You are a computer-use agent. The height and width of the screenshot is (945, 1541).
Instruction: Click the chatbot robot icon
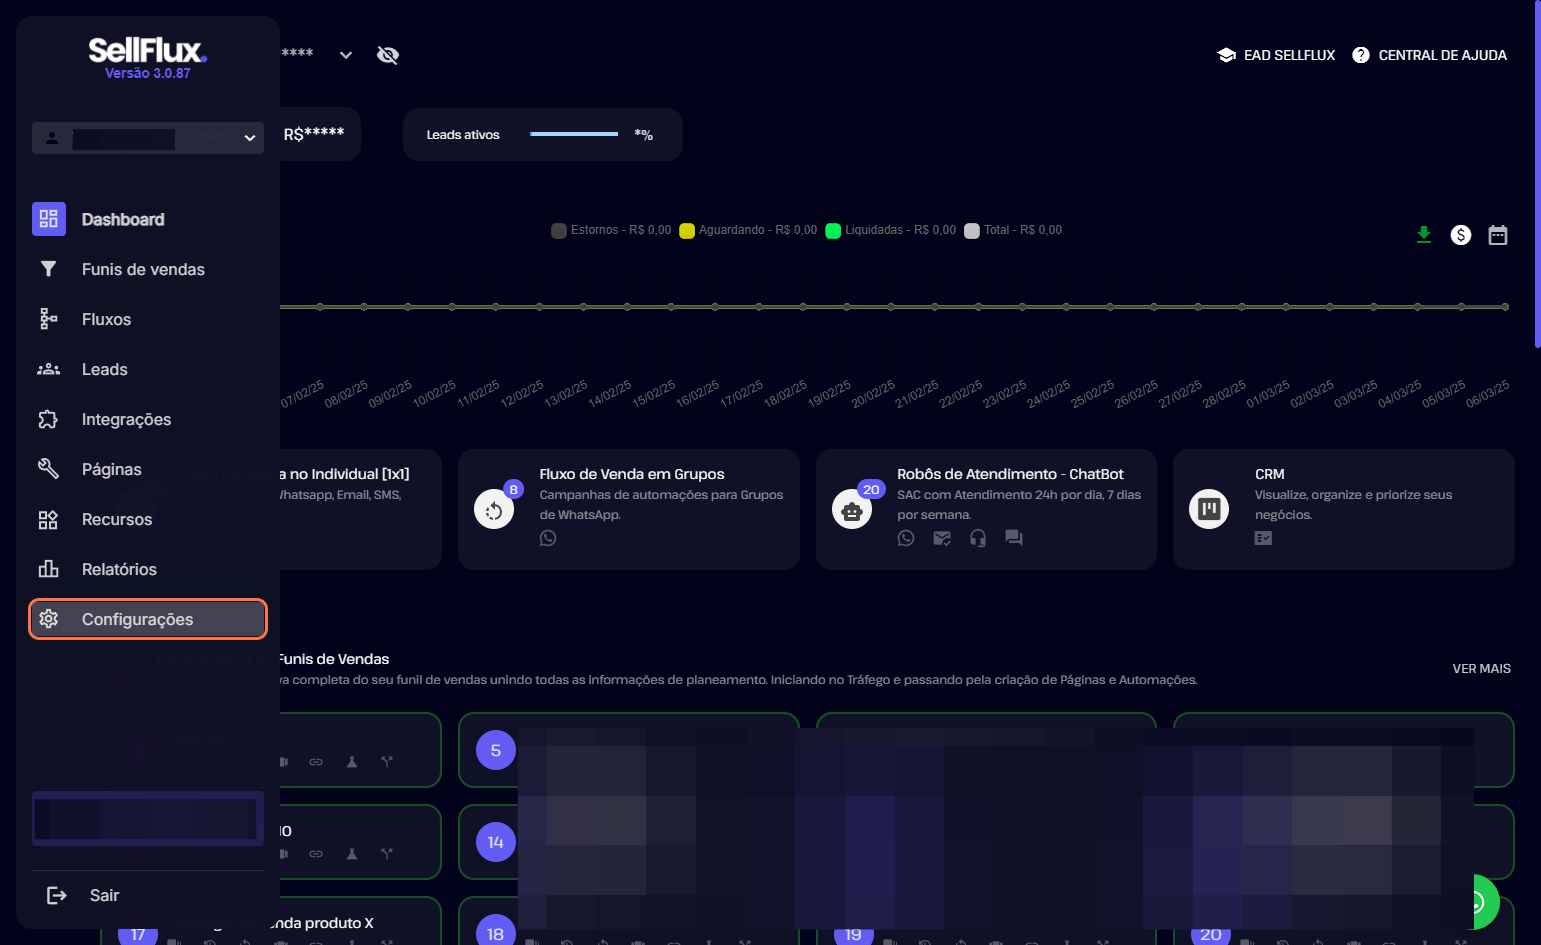click(851, 511)
